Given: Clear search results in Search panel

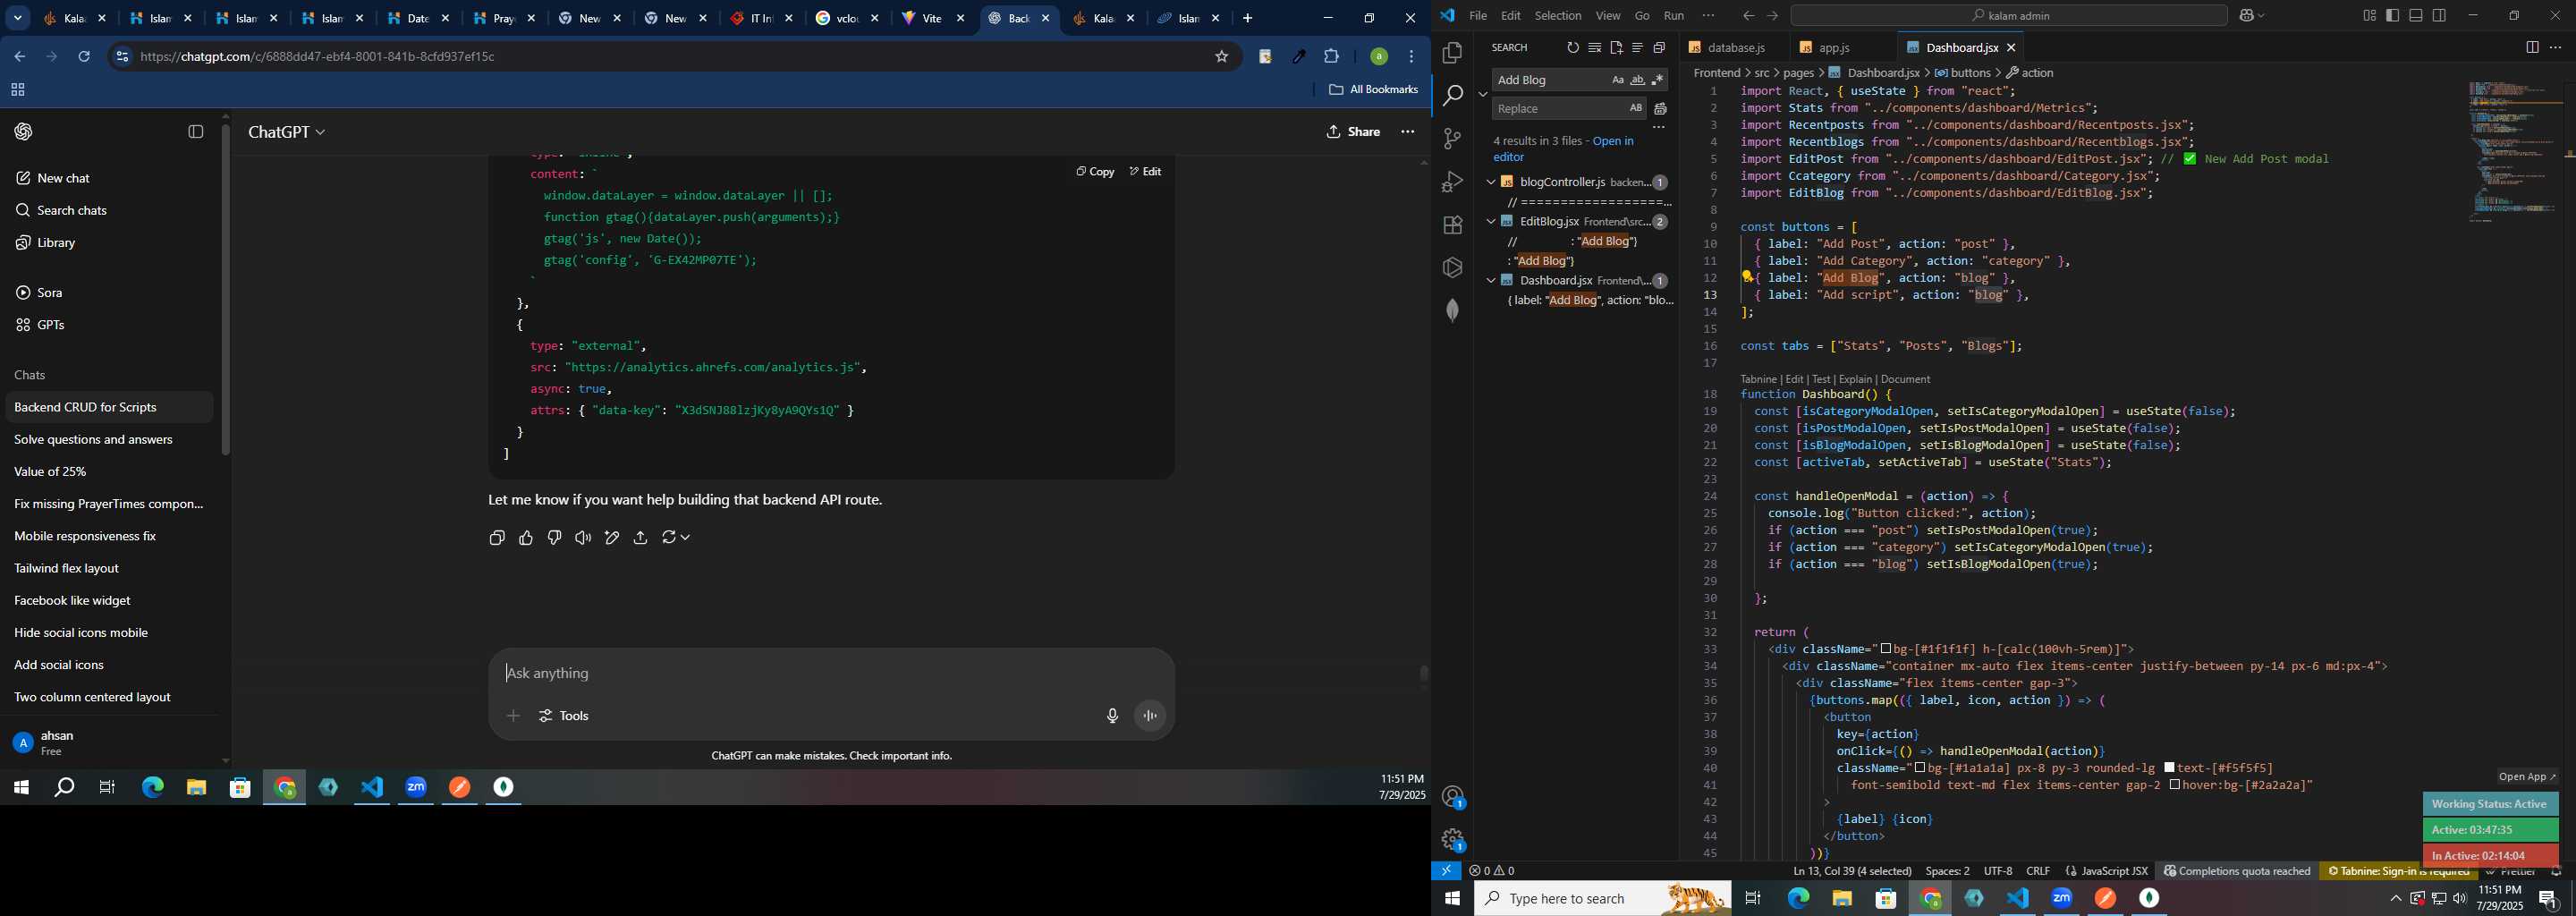Looking at the screenshot, I should click(1594, 48).
